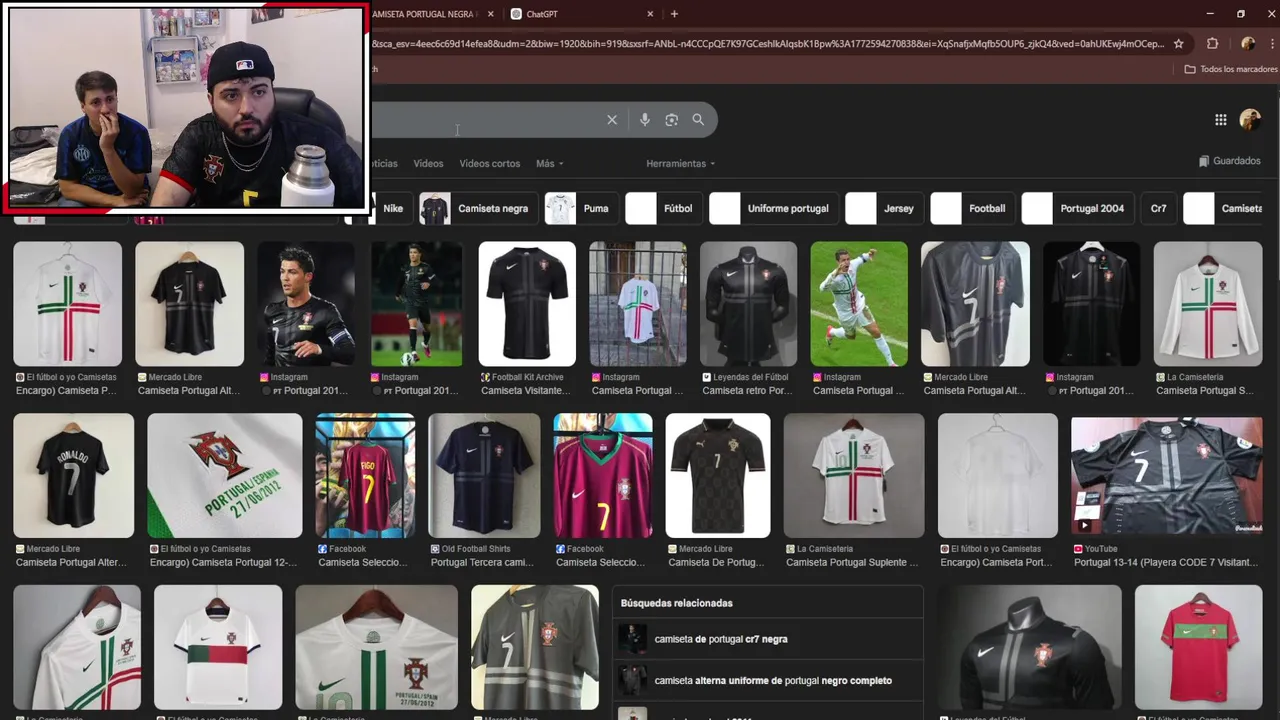This screenshot has width=1280, height=720.
Task: Select the Portugal 2004 filter chip
Action: point(1078,208)
